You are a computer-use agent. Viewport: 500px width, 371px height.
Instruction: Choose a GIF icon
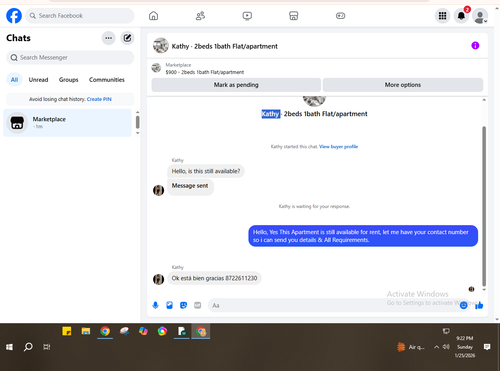coord(198,305)
